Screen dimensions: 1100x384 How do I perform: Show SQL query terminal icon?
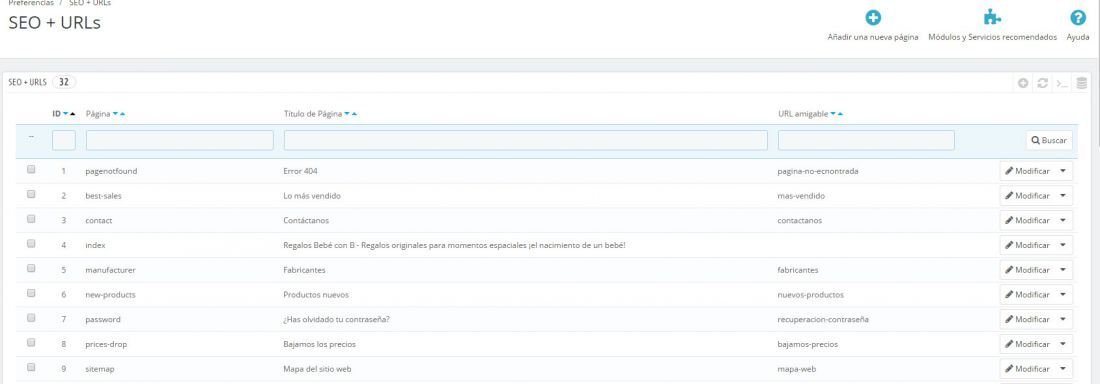click(x=1062, y=84)
